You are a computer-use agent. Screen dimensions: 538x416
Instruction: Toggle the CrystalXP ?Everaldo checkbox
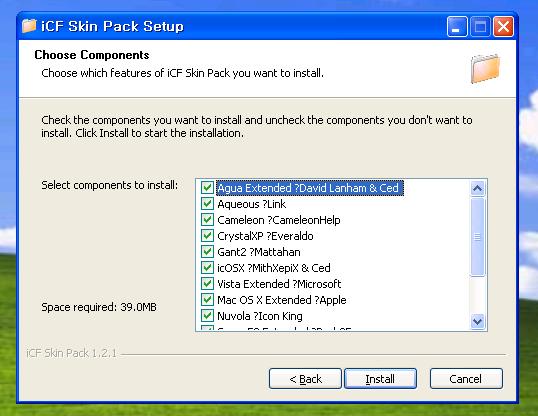pyautogui.click(x=207, y=236)
